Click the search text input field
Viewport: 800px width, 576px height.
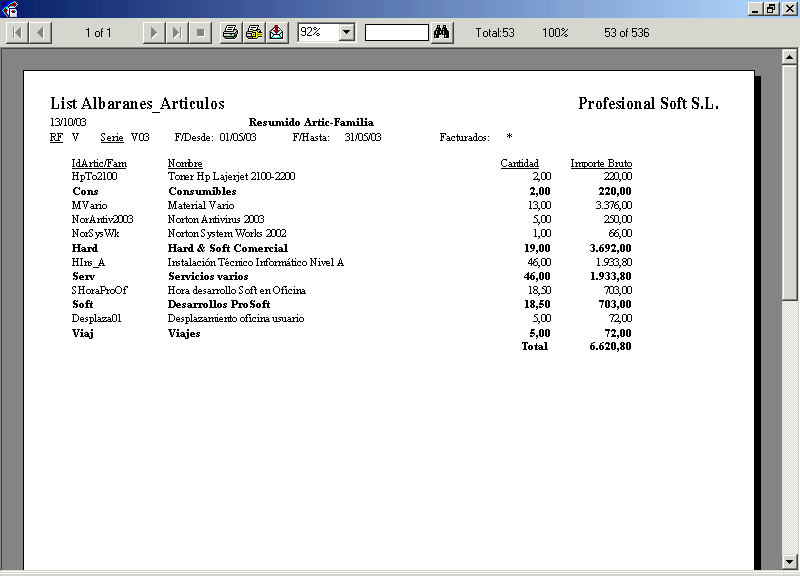click(x=396, y=33)
